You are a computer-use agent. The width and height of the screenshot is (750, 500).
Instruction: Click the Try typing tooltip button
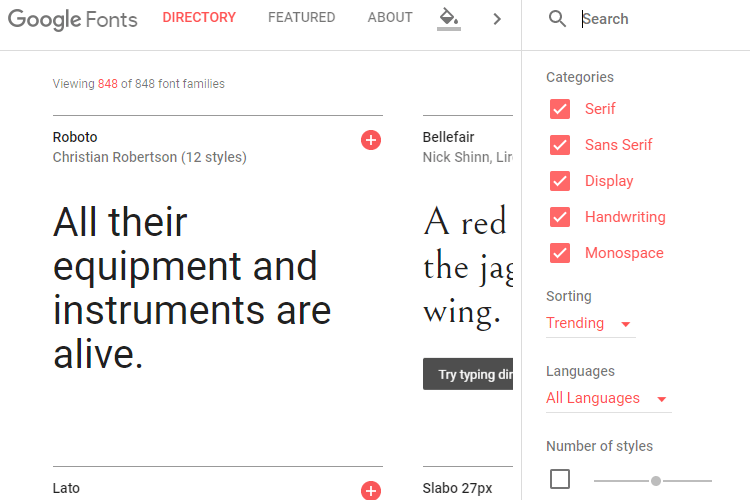468,374
